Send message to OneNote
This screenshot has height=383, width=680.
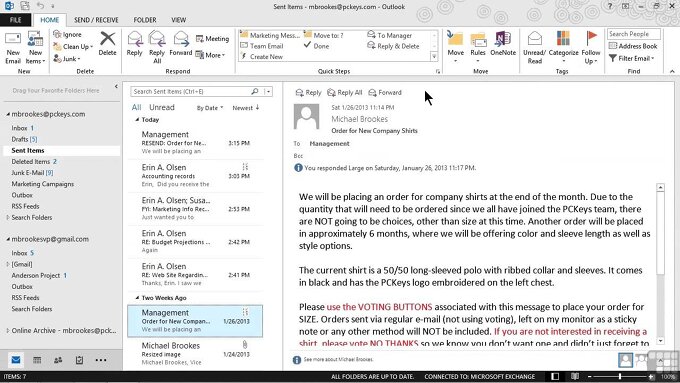point(503,44)
